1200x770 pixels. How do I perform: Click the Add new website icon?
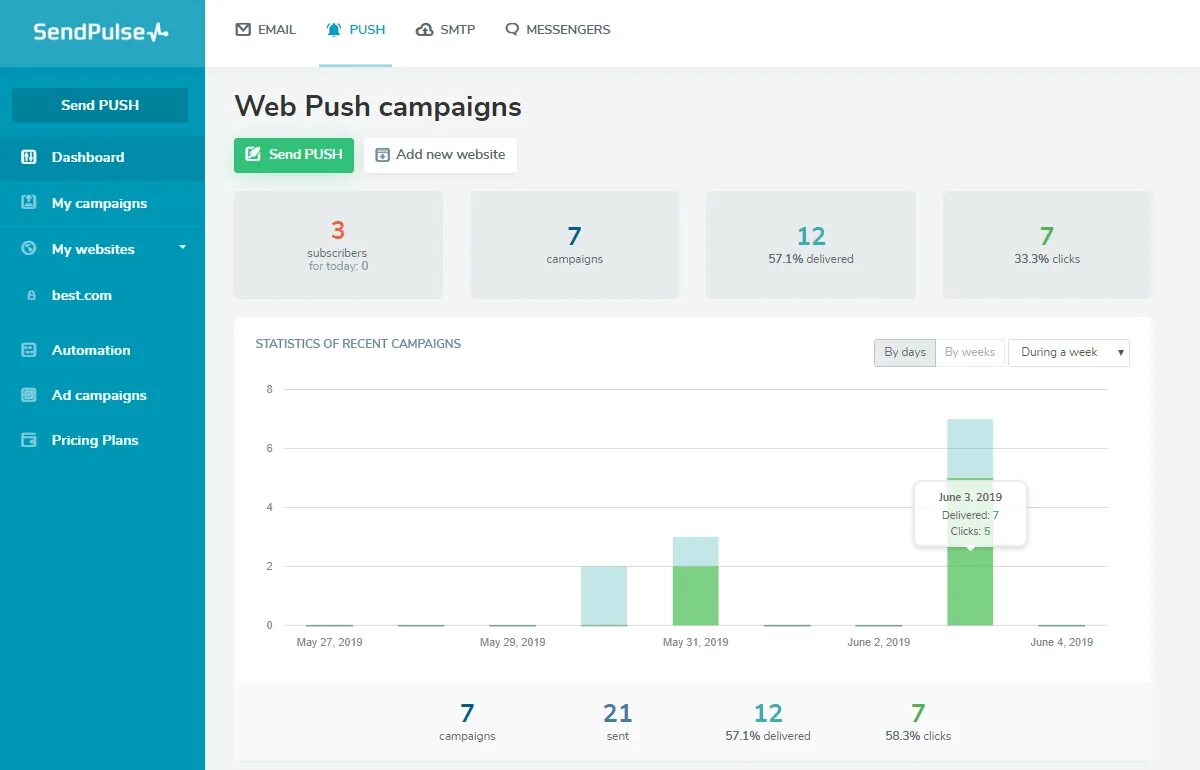pos(382,155)
